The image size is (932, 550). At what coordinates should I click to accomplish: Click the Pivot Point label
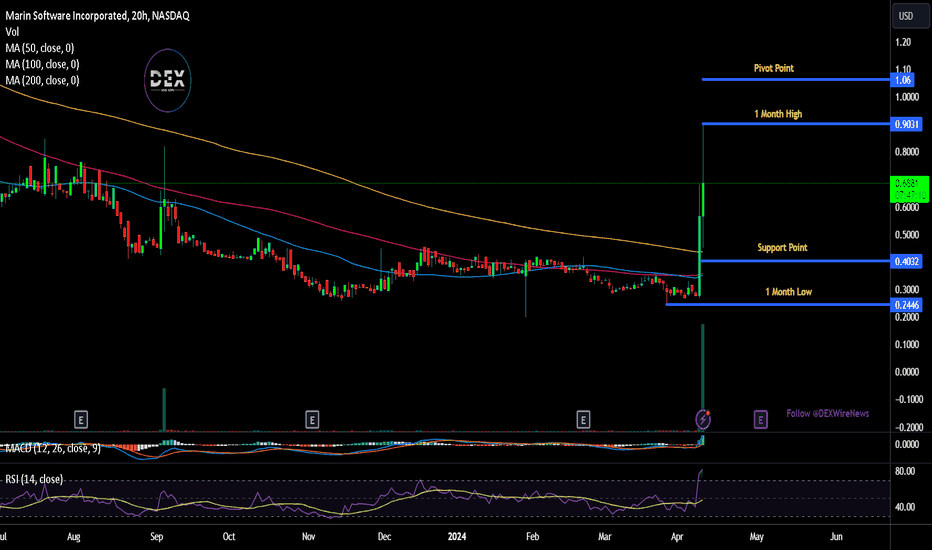773,68
